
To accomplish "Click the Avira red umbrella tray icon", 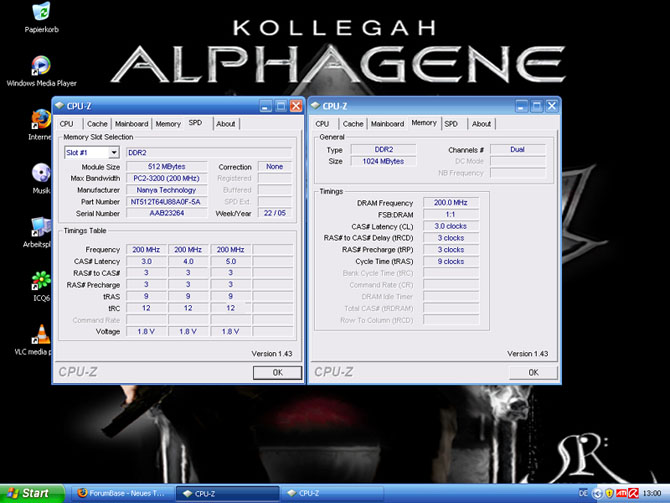I will click(x=633, y=494).
